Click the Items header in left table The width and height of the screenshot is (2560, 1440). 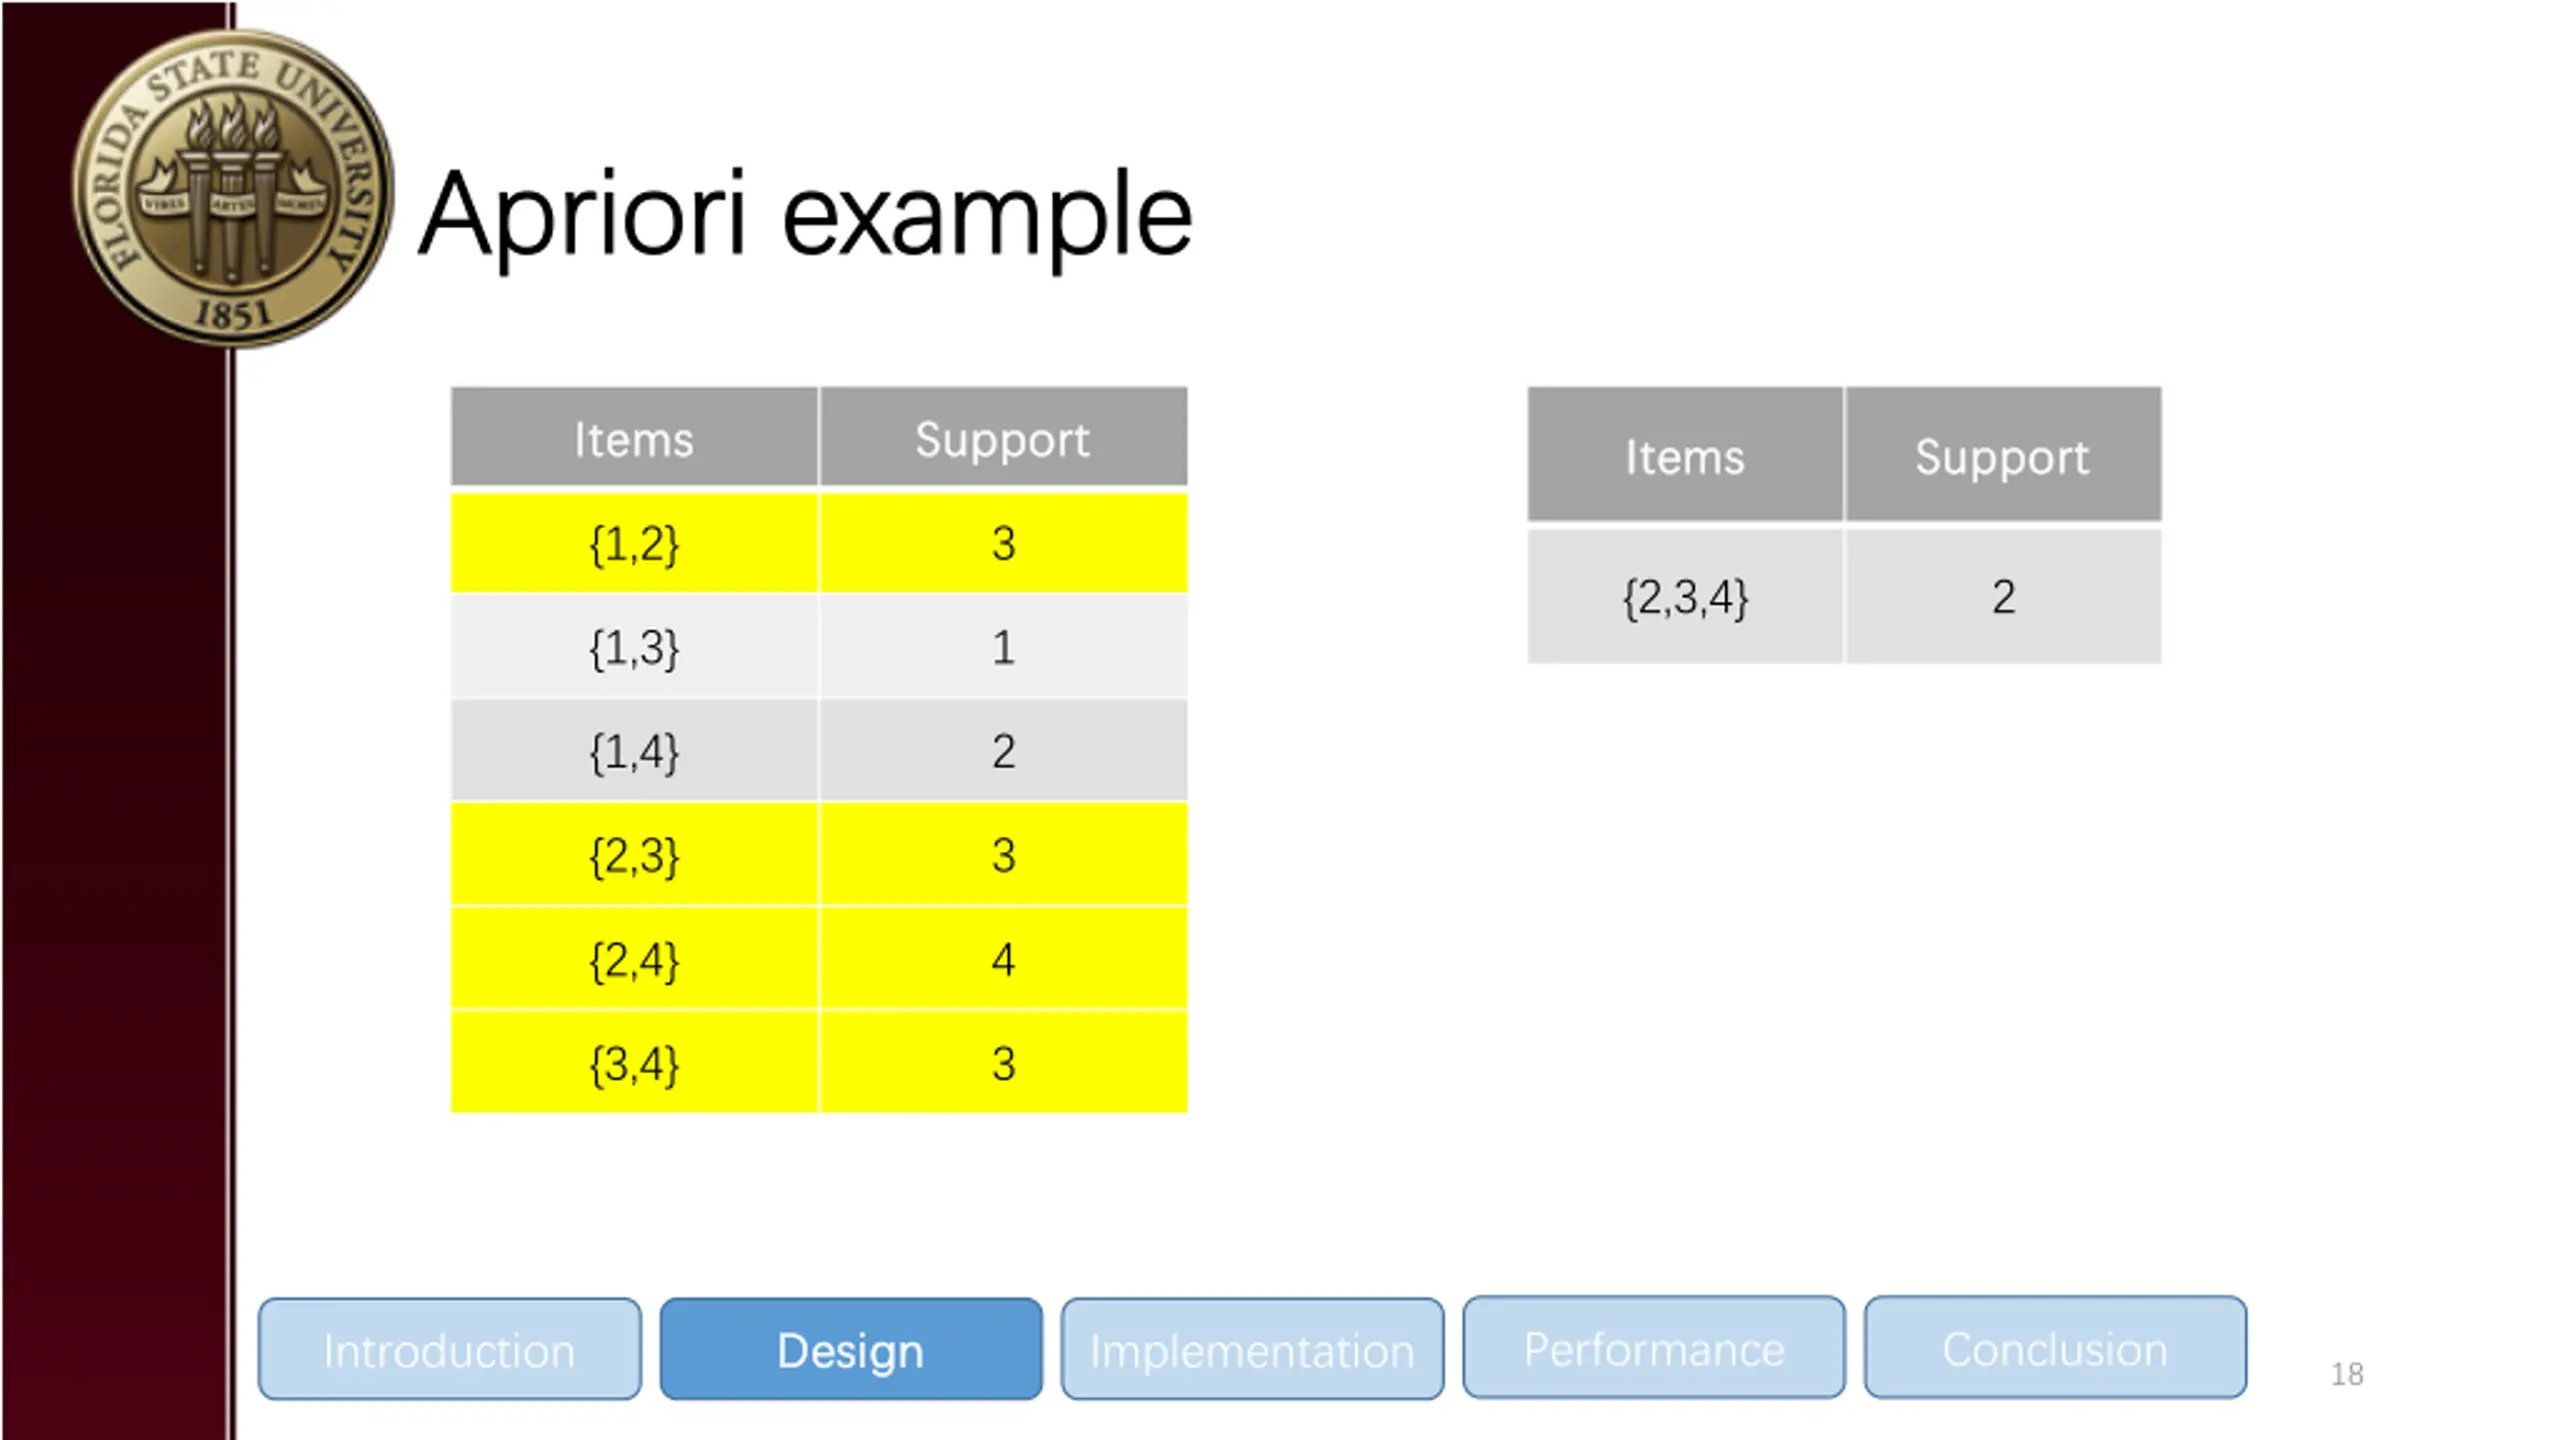[x=634, y=439]
